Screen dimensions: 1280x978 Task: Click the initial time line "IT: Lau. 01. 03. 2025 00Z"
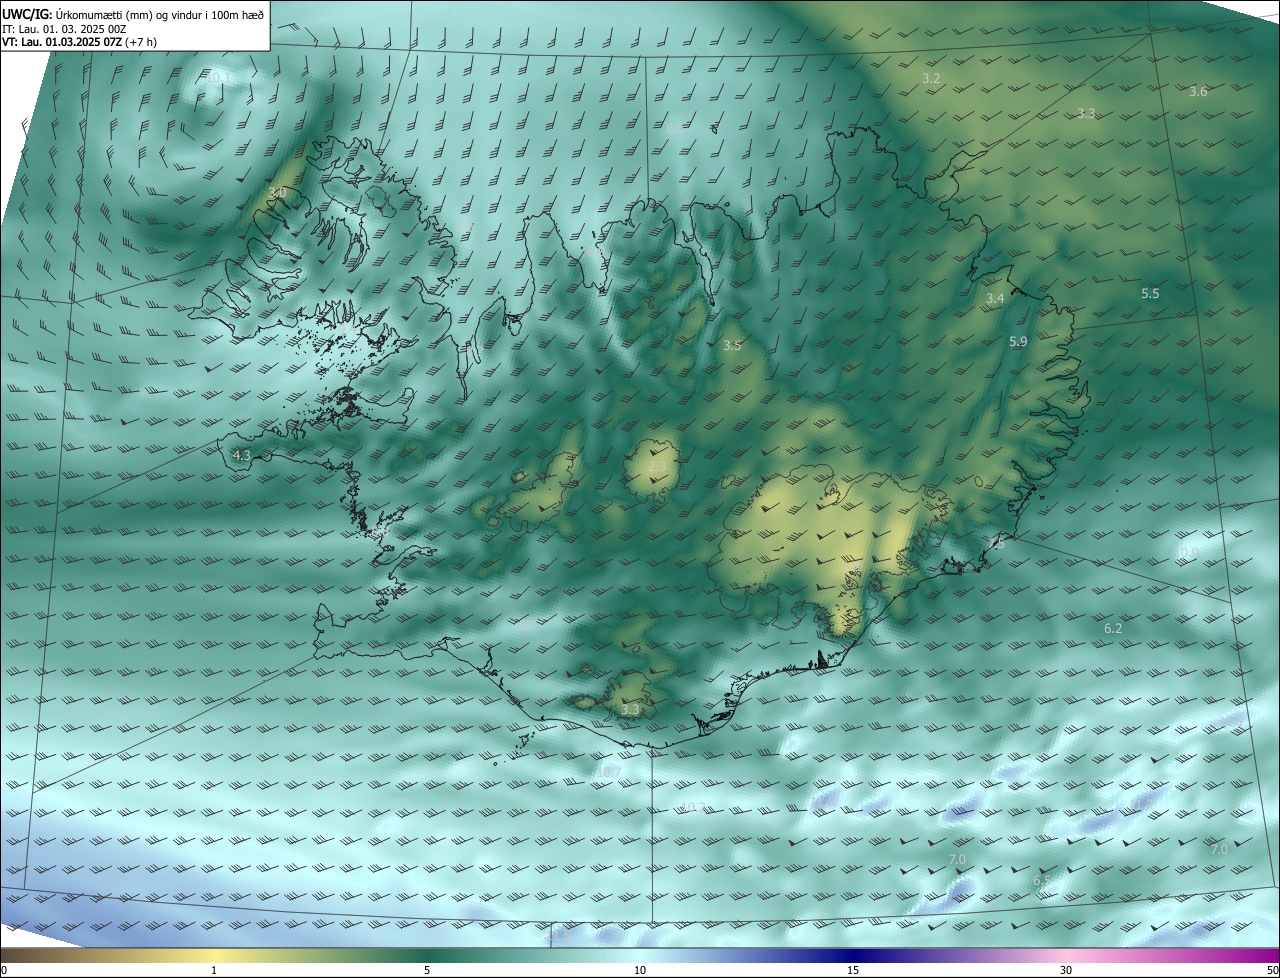coord(64,29)
